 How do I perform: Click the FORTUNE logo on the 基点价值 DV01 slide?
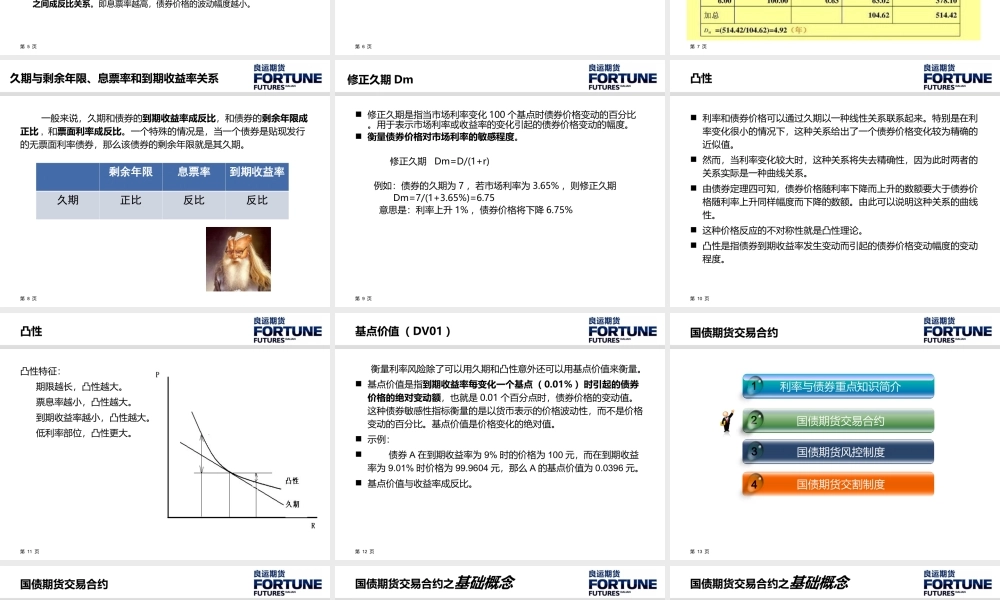coord(621,329)
